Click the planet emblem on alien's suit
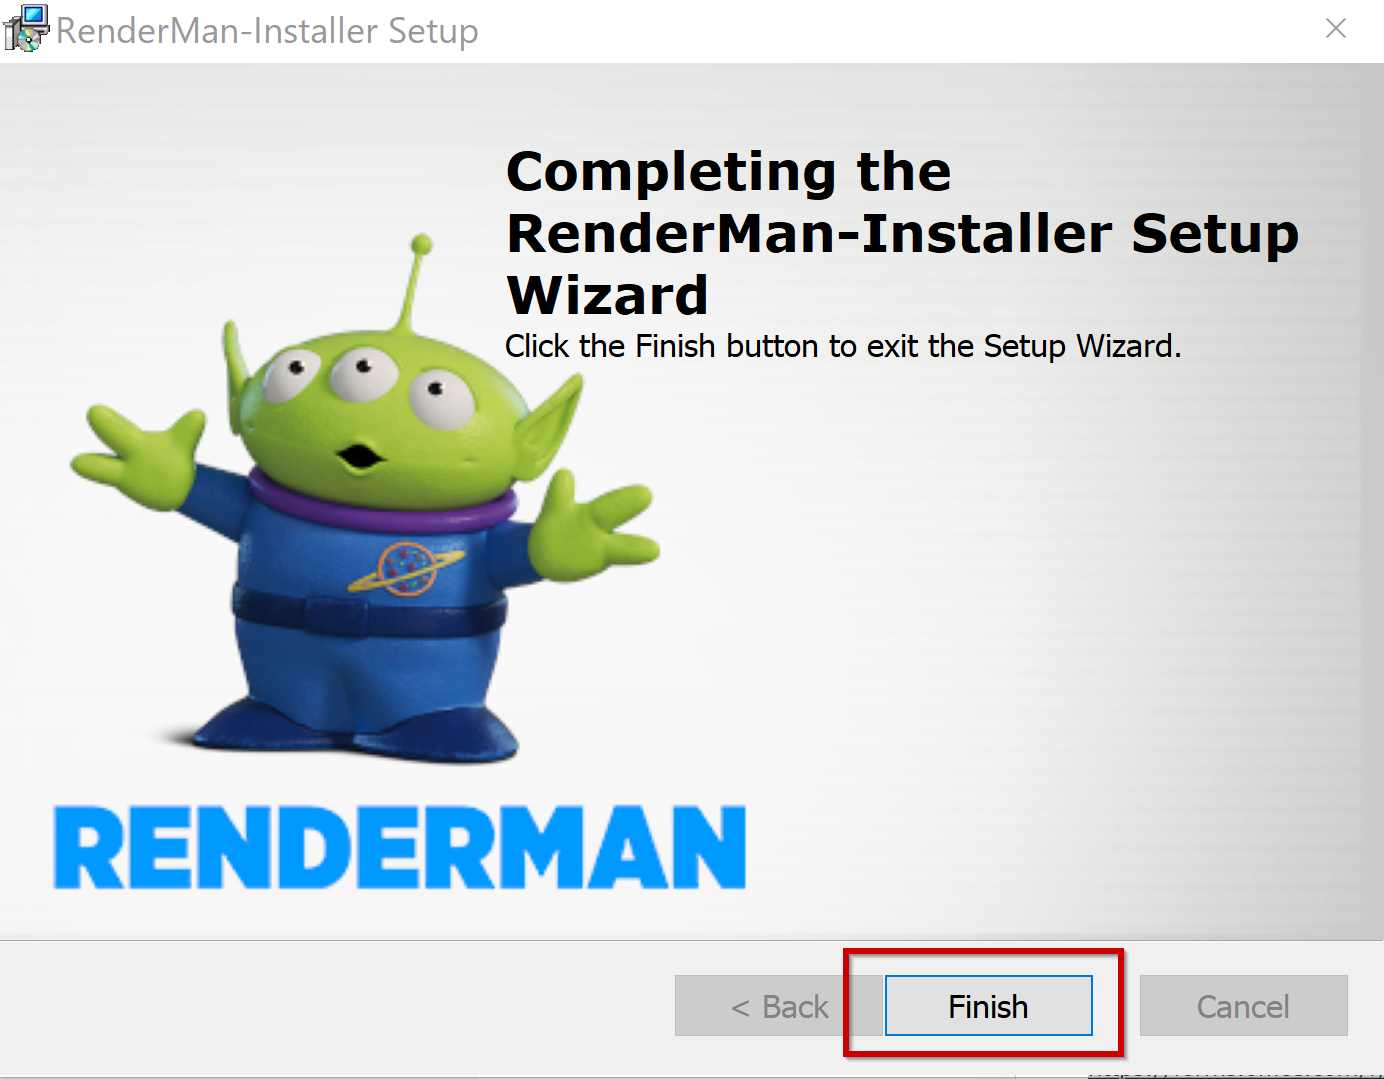This screenshot has height=1079, width=1384. click(406, 569)
